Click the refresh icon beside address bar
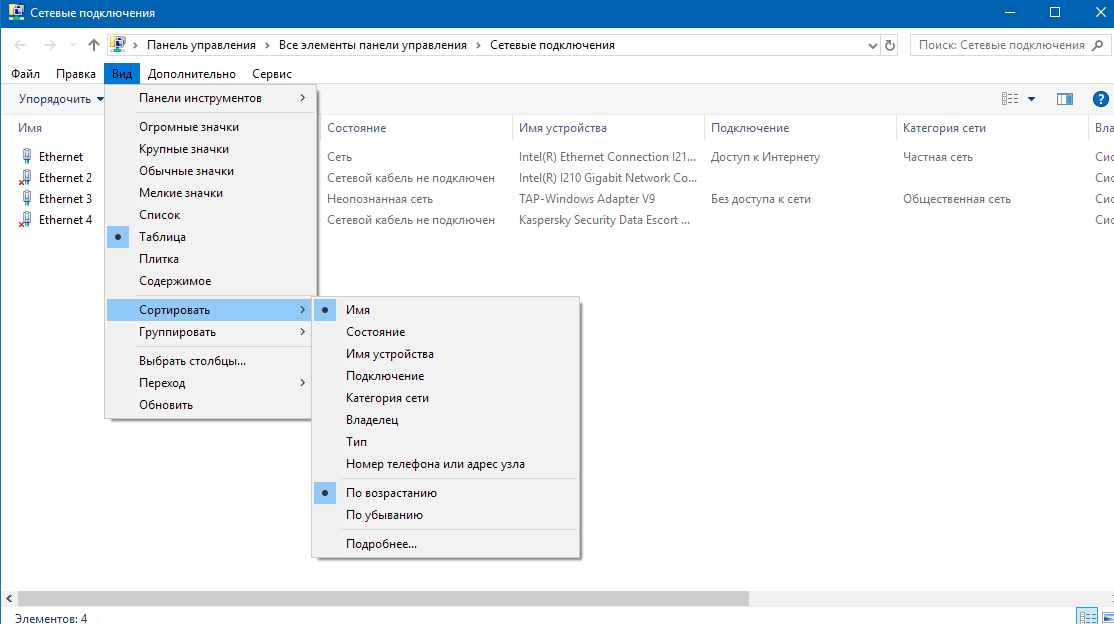The height and width of the screenshot is (624, 1114). pyautogui.click(x=890, y=45)
